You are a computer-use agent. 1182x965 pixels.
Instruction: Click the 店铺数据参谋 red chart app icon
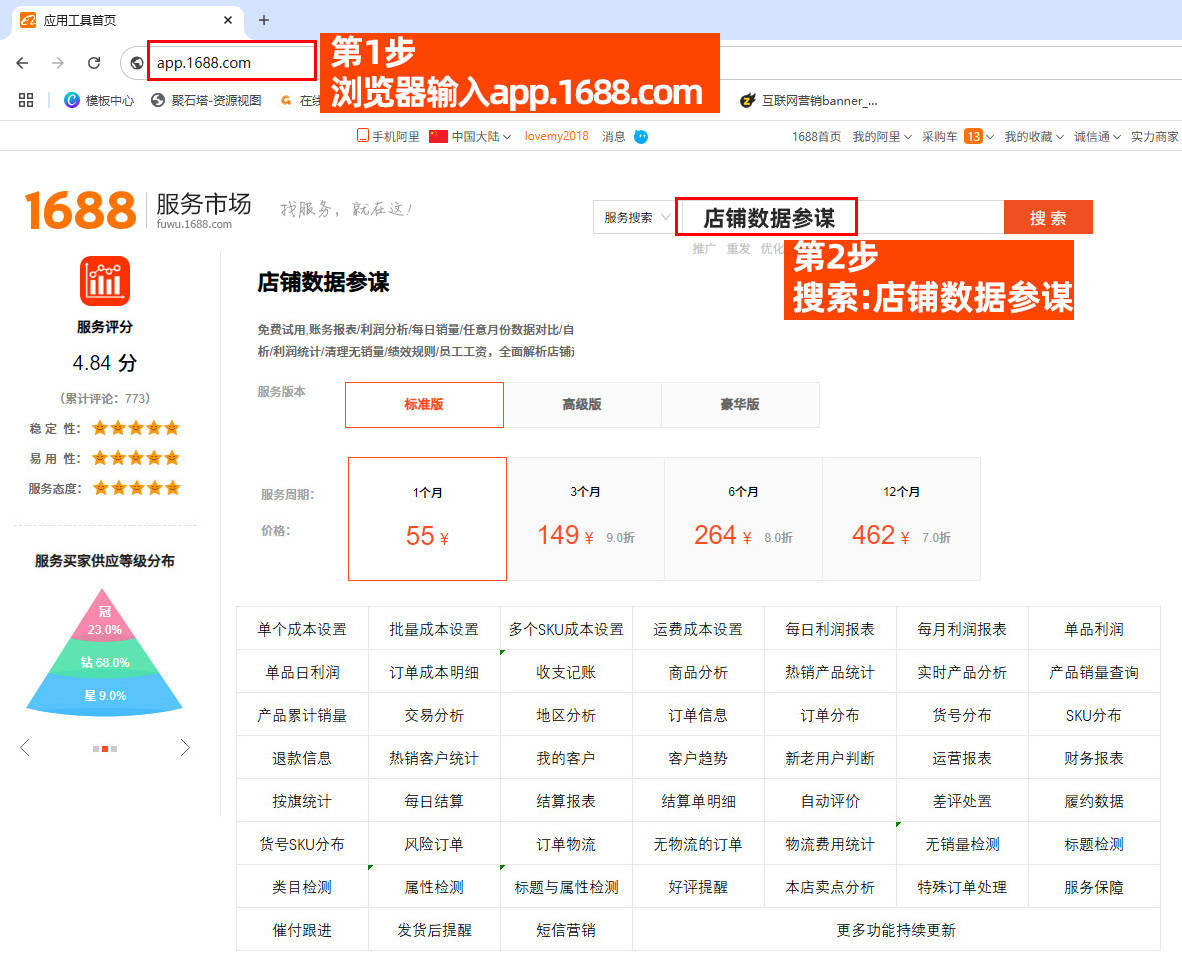(105, 282)
